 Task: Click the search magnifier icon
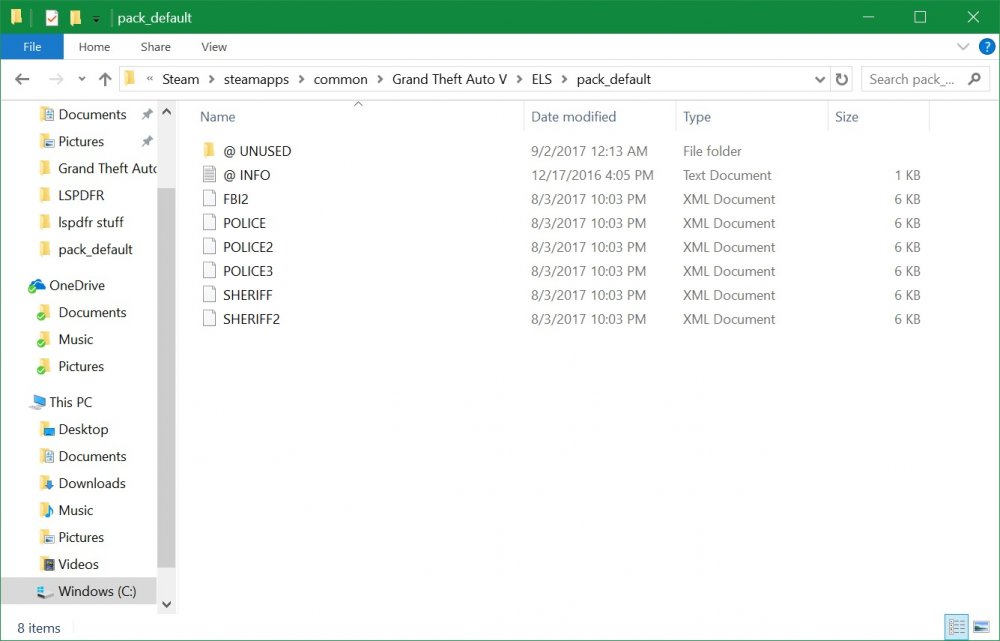(x=973, y=79)
